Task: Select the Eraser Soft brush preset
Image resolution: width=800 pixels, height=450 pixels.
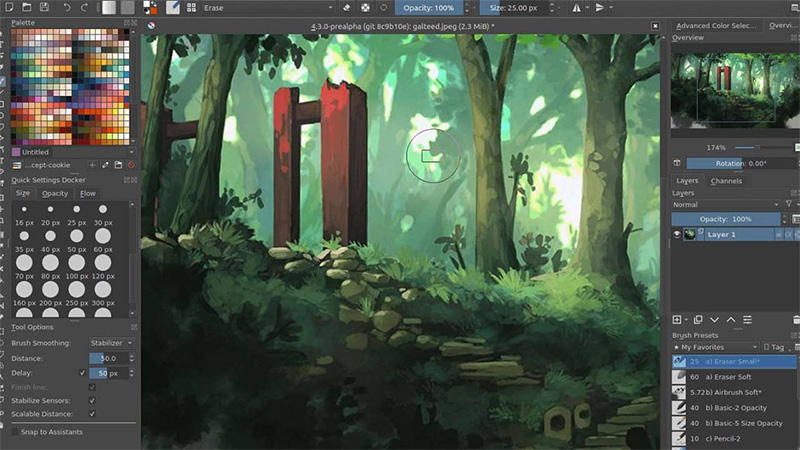Action: pyautogui.click(x=734, y=377)
